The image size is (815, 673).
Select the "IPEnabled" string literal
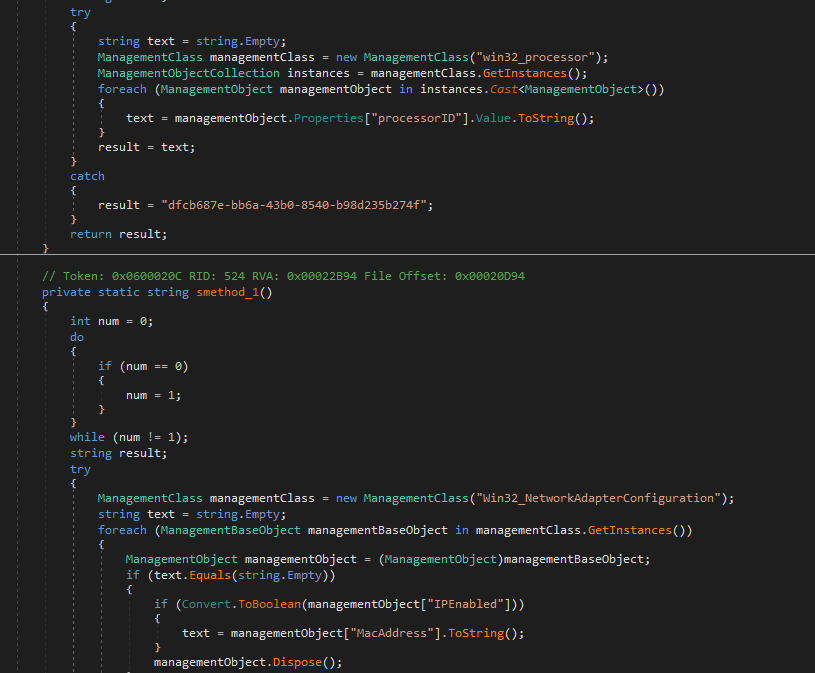coord(465,604)
